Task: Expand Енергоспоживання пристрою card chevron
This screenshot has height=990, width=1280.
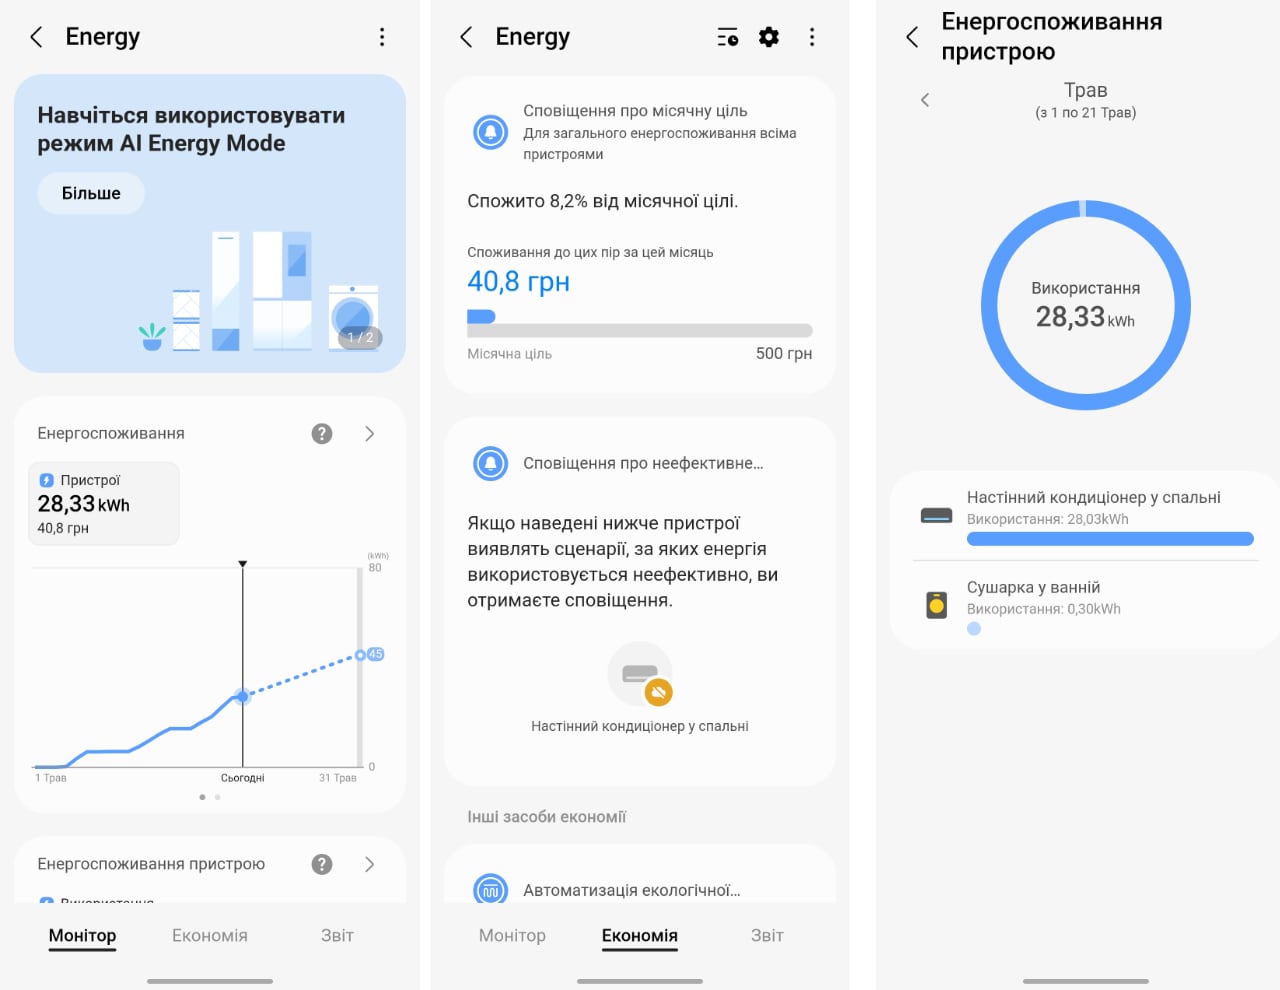Action: coord(370,864)
